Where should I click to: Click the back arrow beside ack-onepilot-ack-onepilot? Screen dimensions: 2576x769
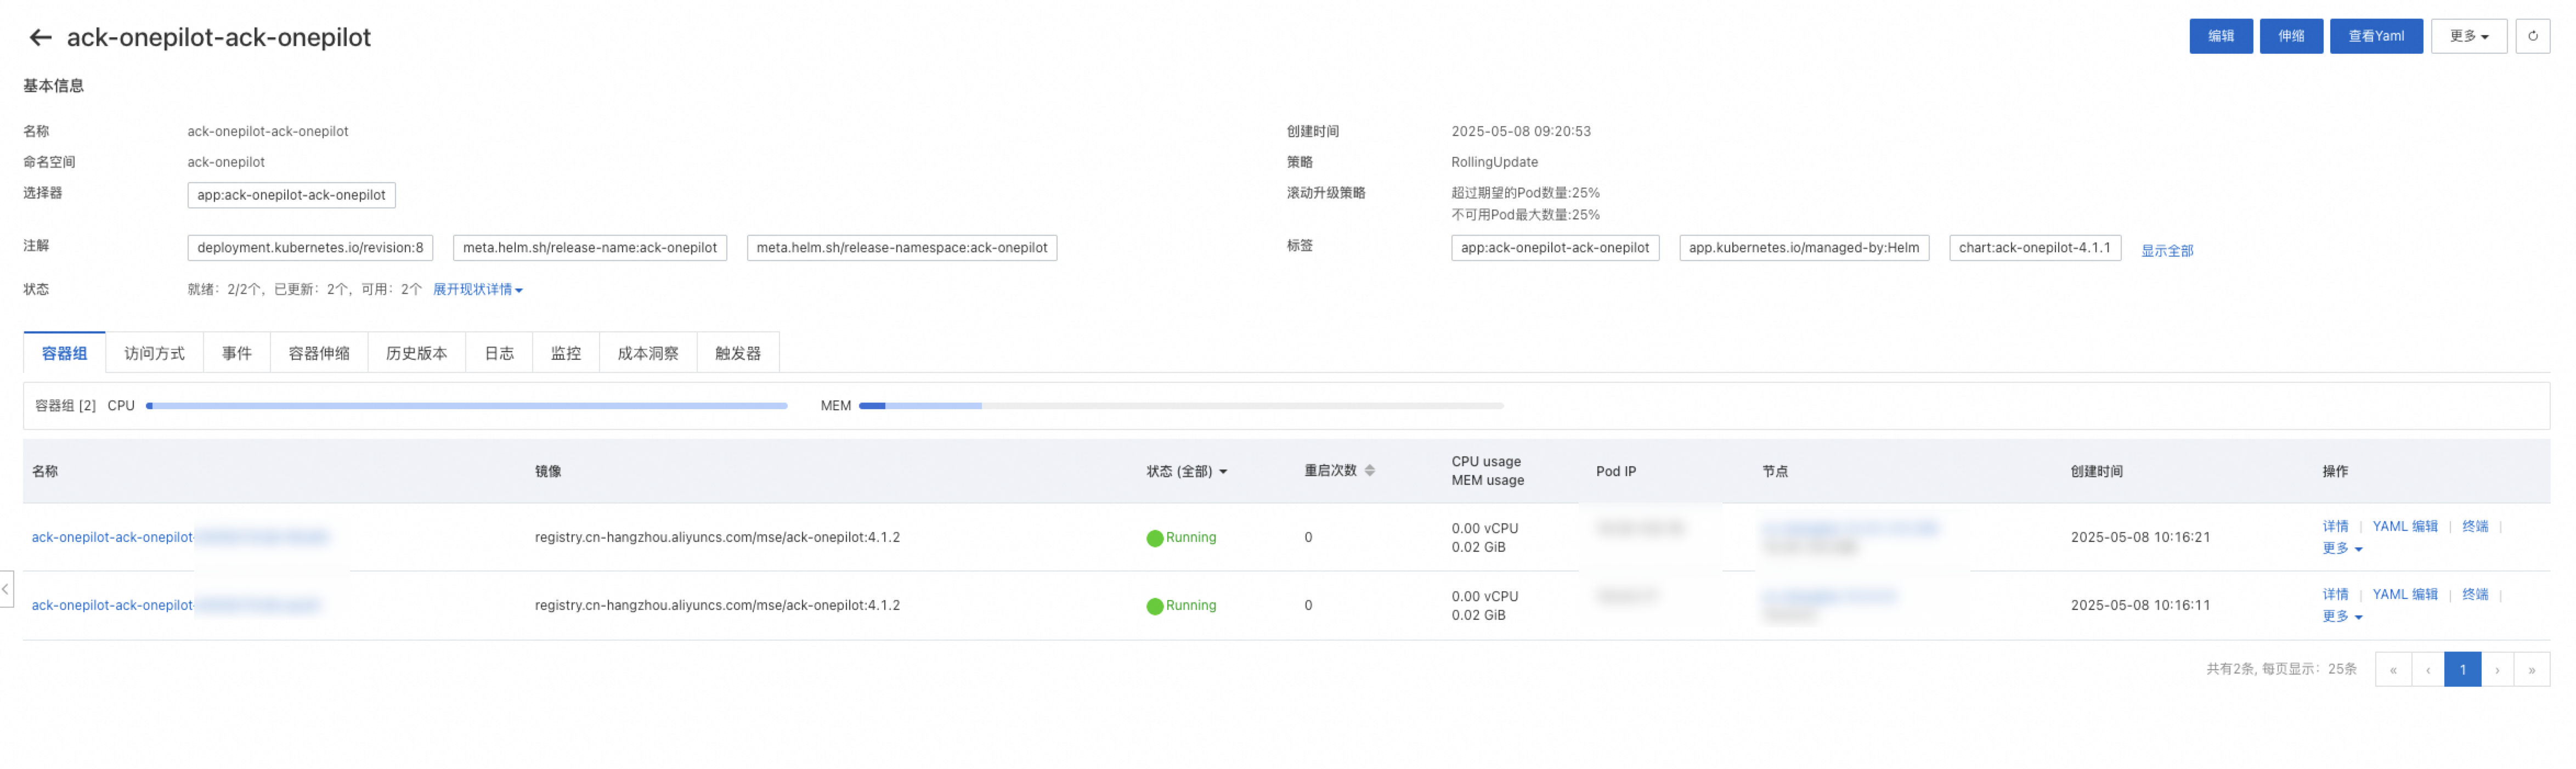40,37
